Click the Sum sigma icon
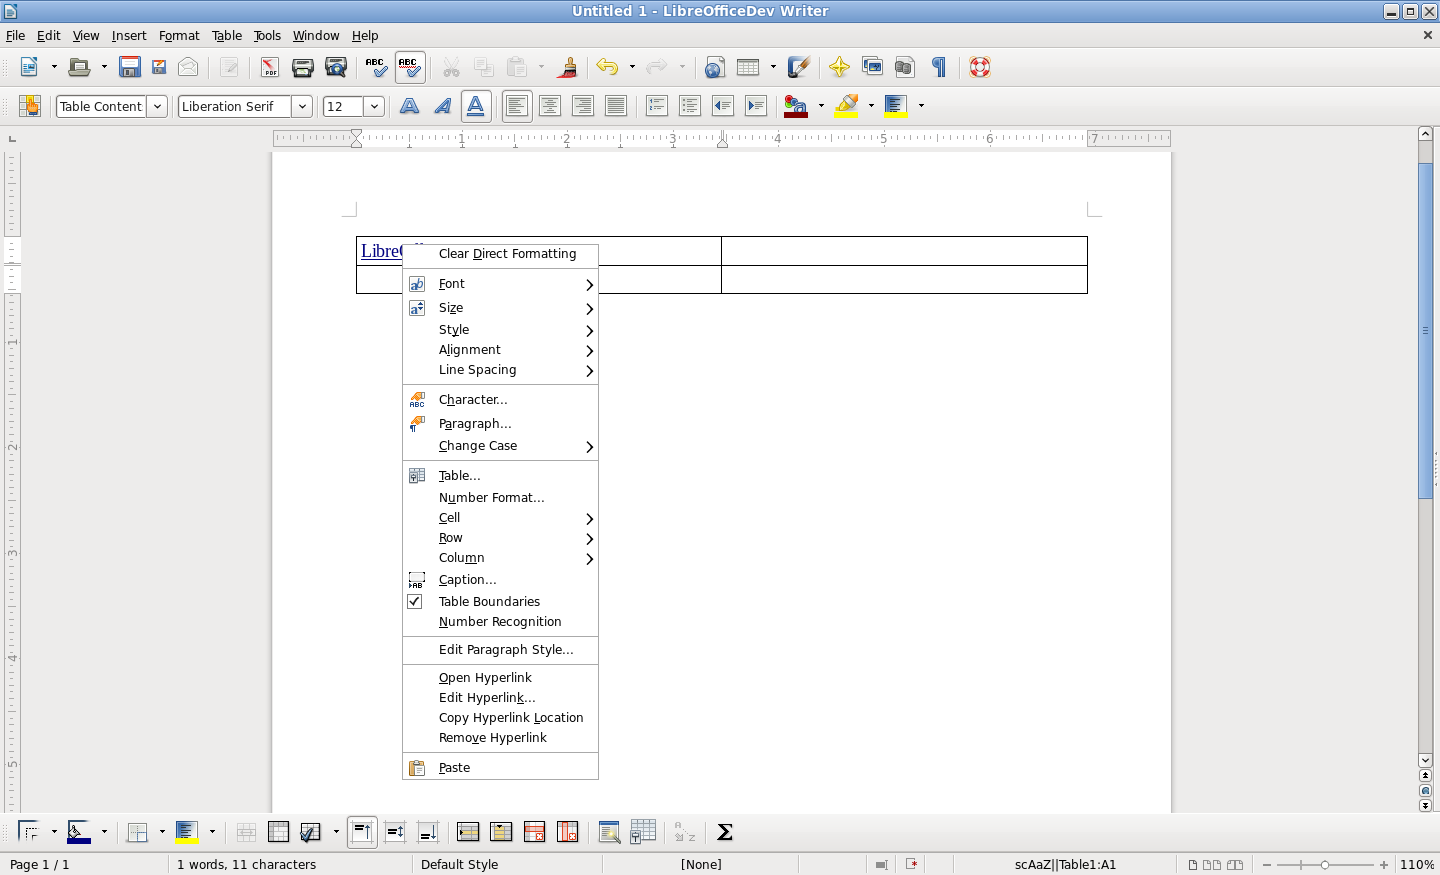Viewport: 1440px width, 875px height. coord(725,832)
